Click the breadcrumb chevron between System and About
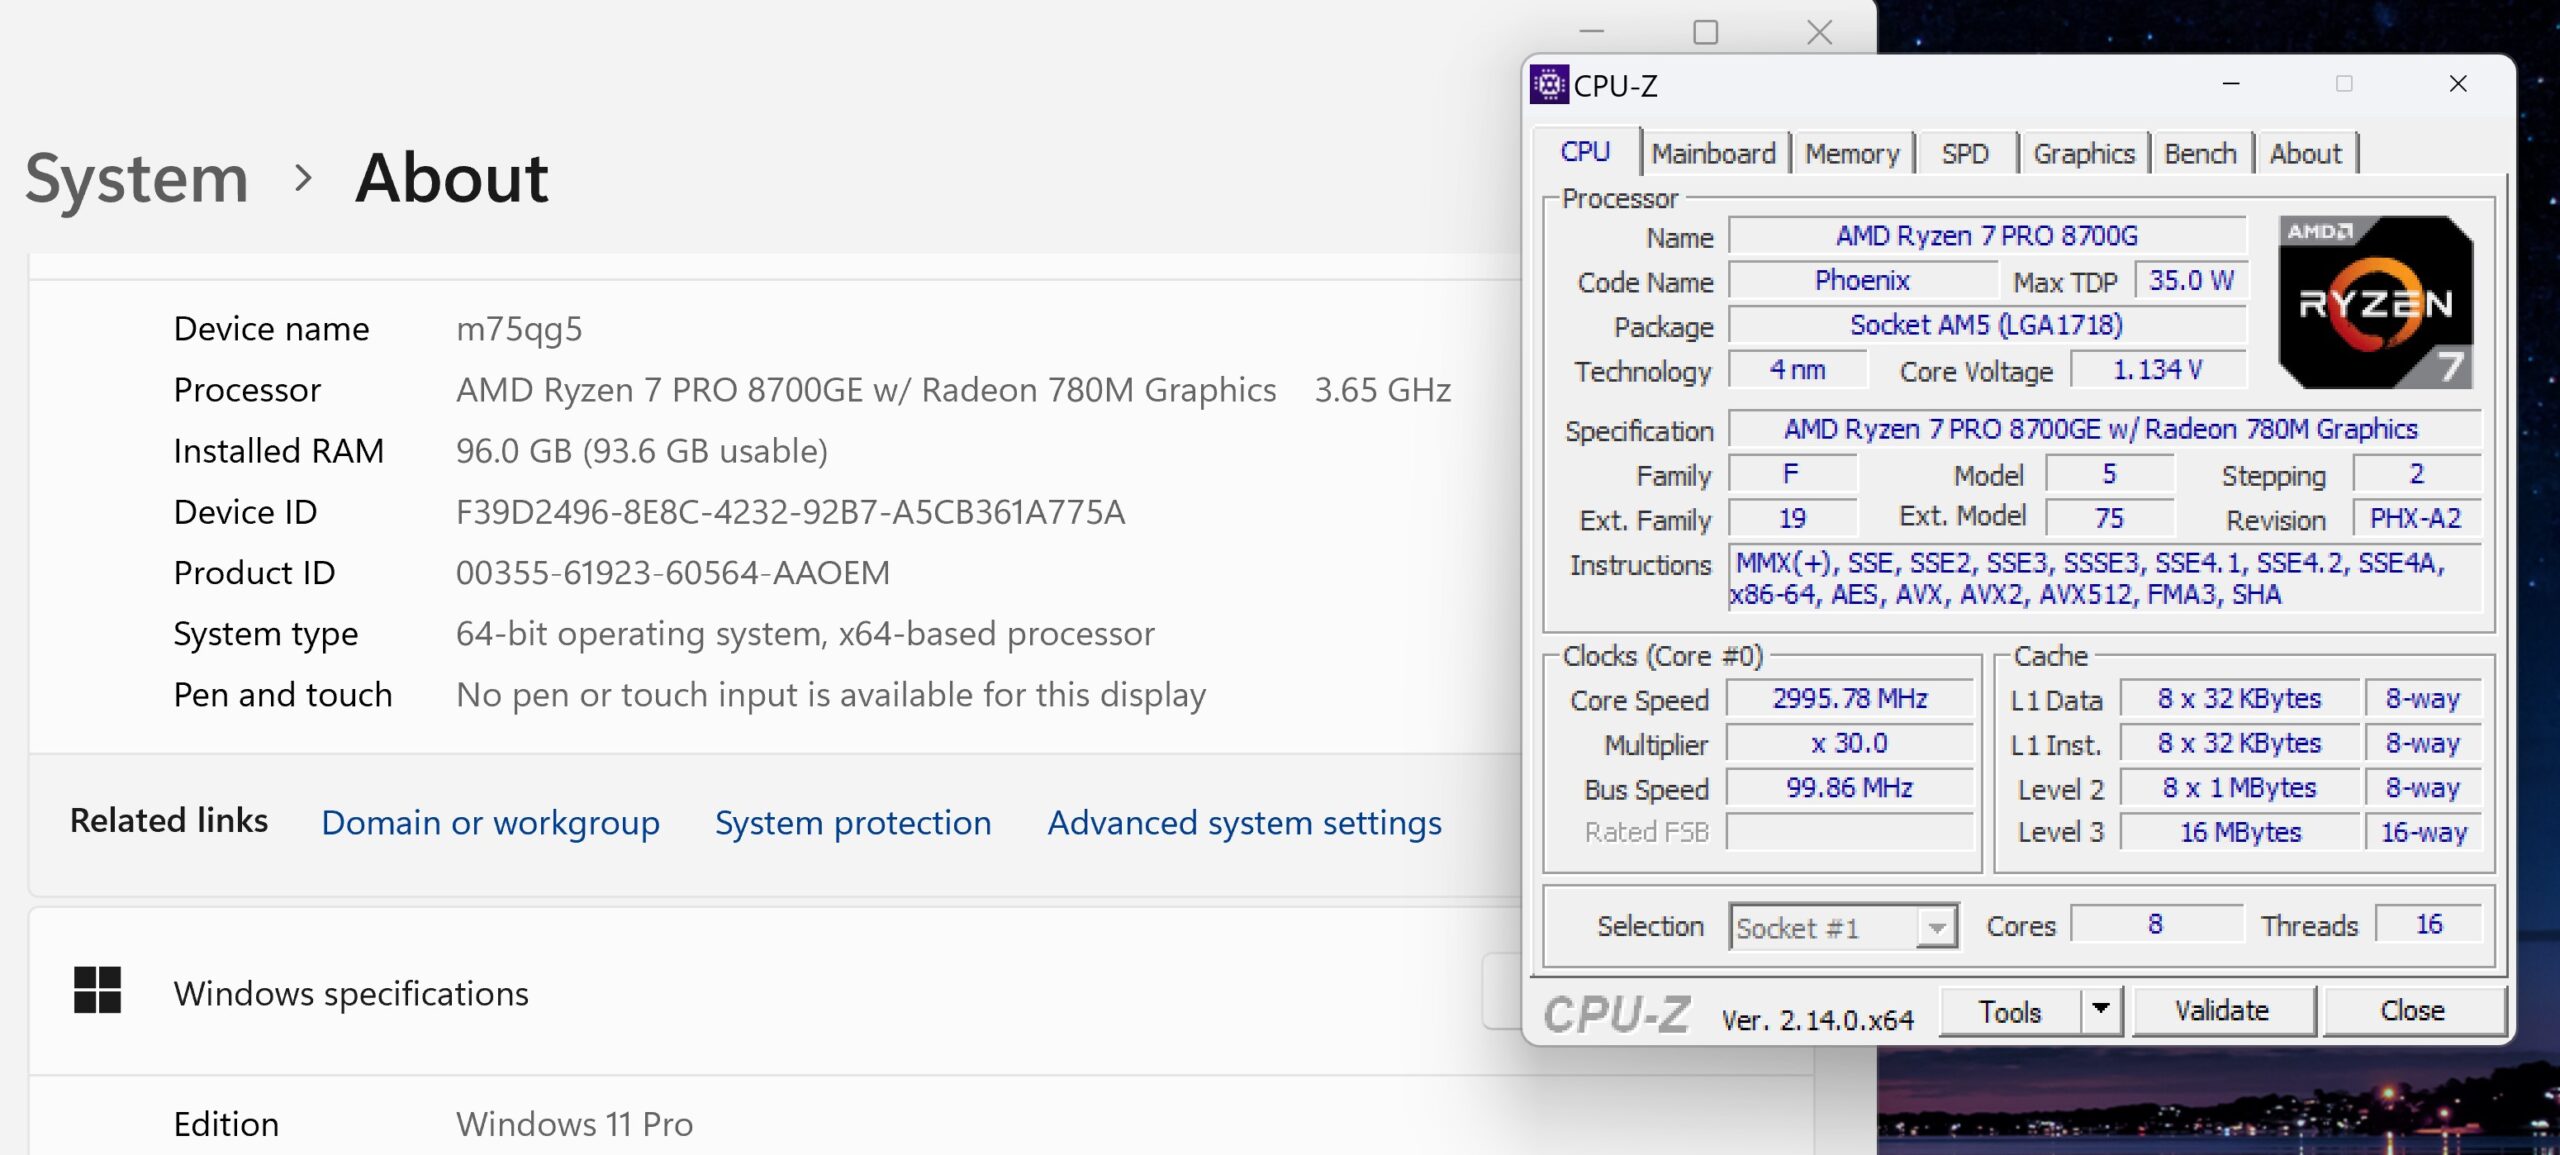 303,179
